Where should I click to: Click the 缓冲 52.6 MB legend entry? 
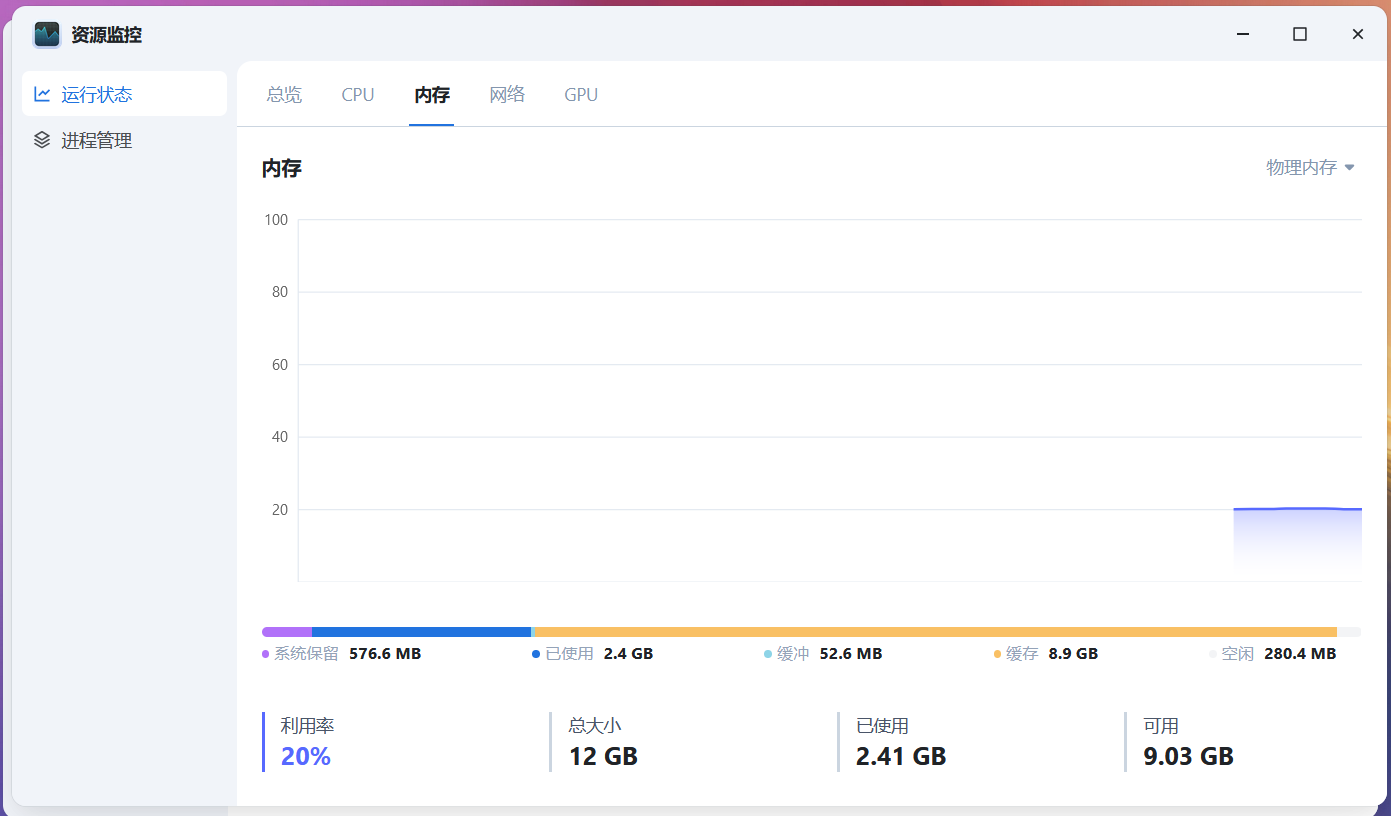(823, 654)
